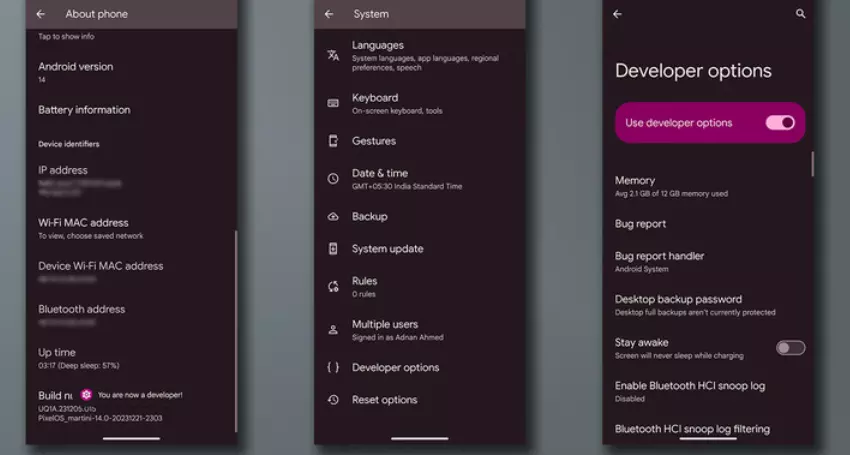Tap Device Wi-Fi MAC address entry

tap(131, 272)
